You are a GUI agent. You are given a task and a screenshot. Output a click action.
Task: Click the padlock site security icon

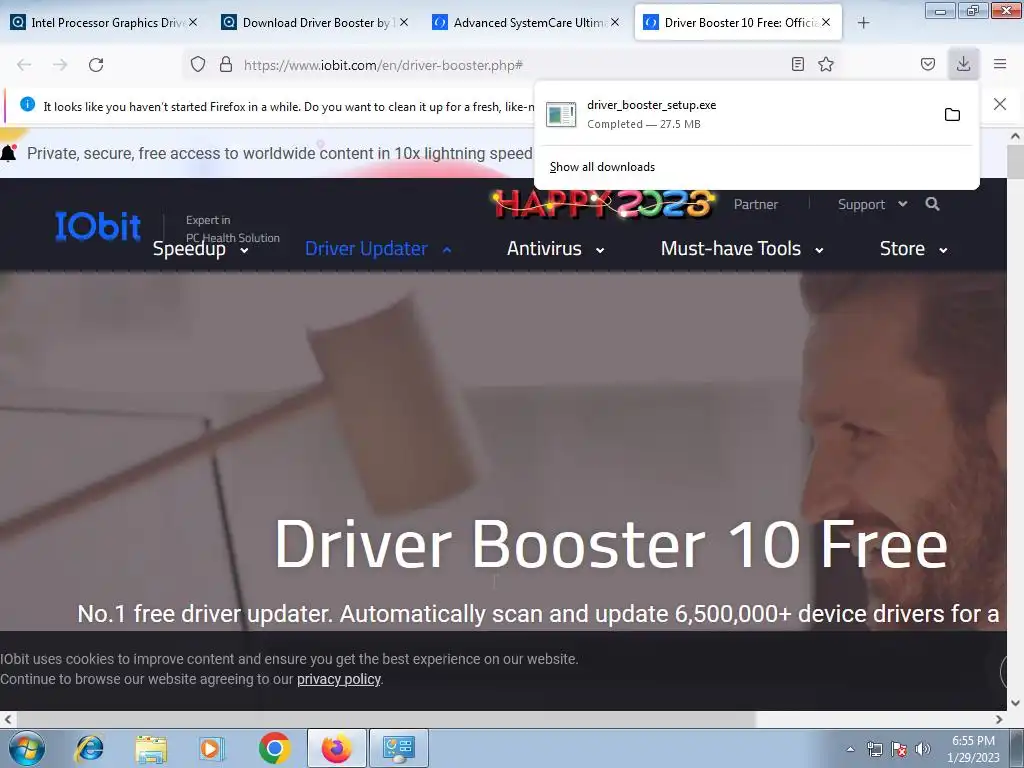[x=226, y=64]
